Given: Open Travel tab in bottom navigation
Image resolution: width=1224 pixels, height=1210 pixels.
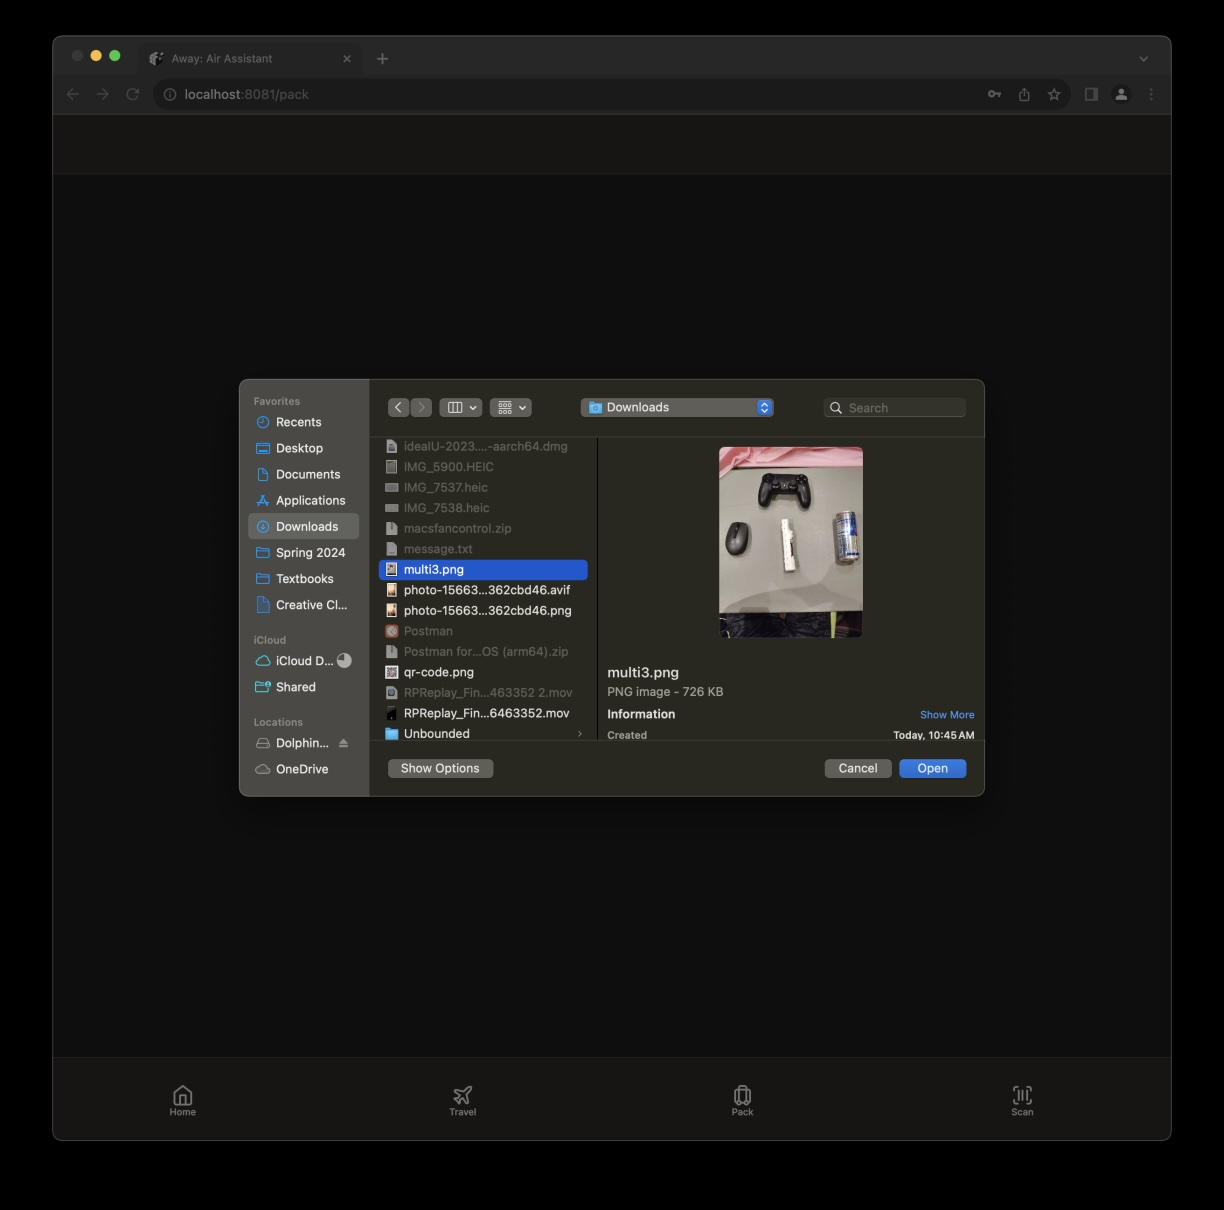Looking at the screenshot, I should pos(462,1100).
